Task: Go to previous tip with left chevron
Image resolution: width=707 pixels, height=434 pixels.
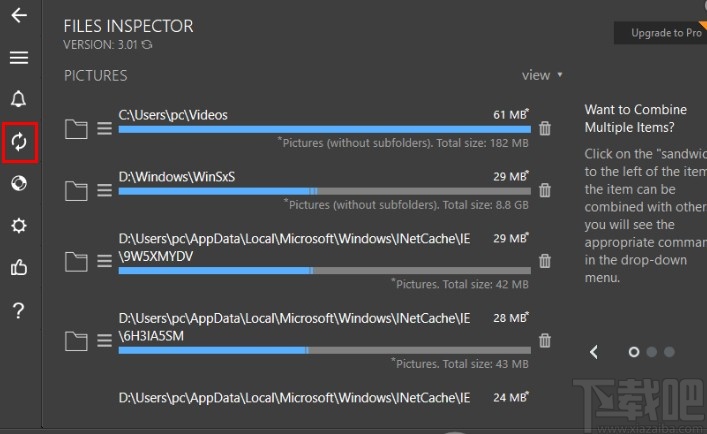Action: (x=594, y=352)
